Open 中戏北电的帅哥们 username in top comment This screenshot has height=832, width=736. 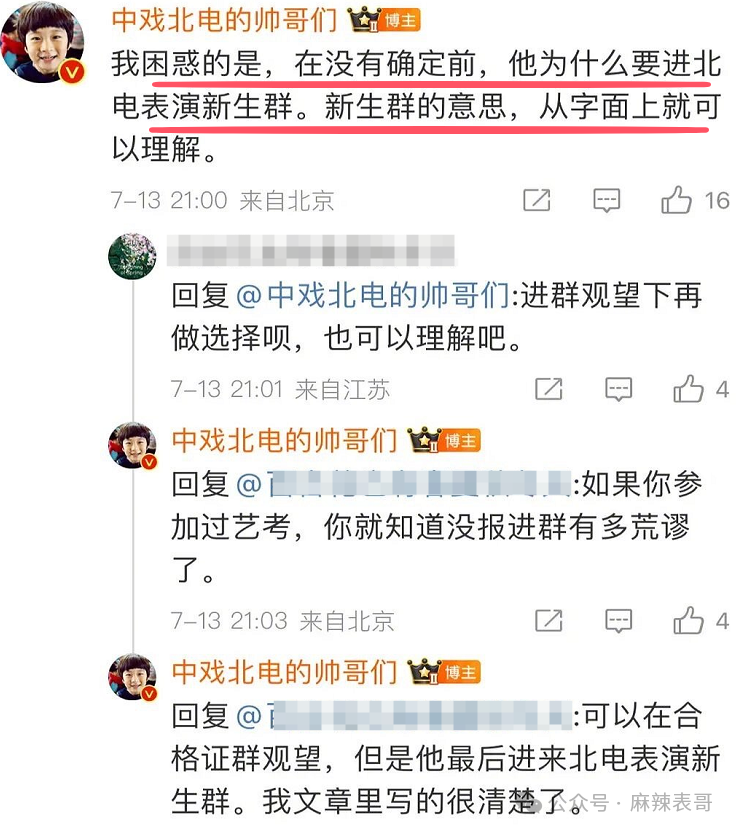click(x=224, y=21)
